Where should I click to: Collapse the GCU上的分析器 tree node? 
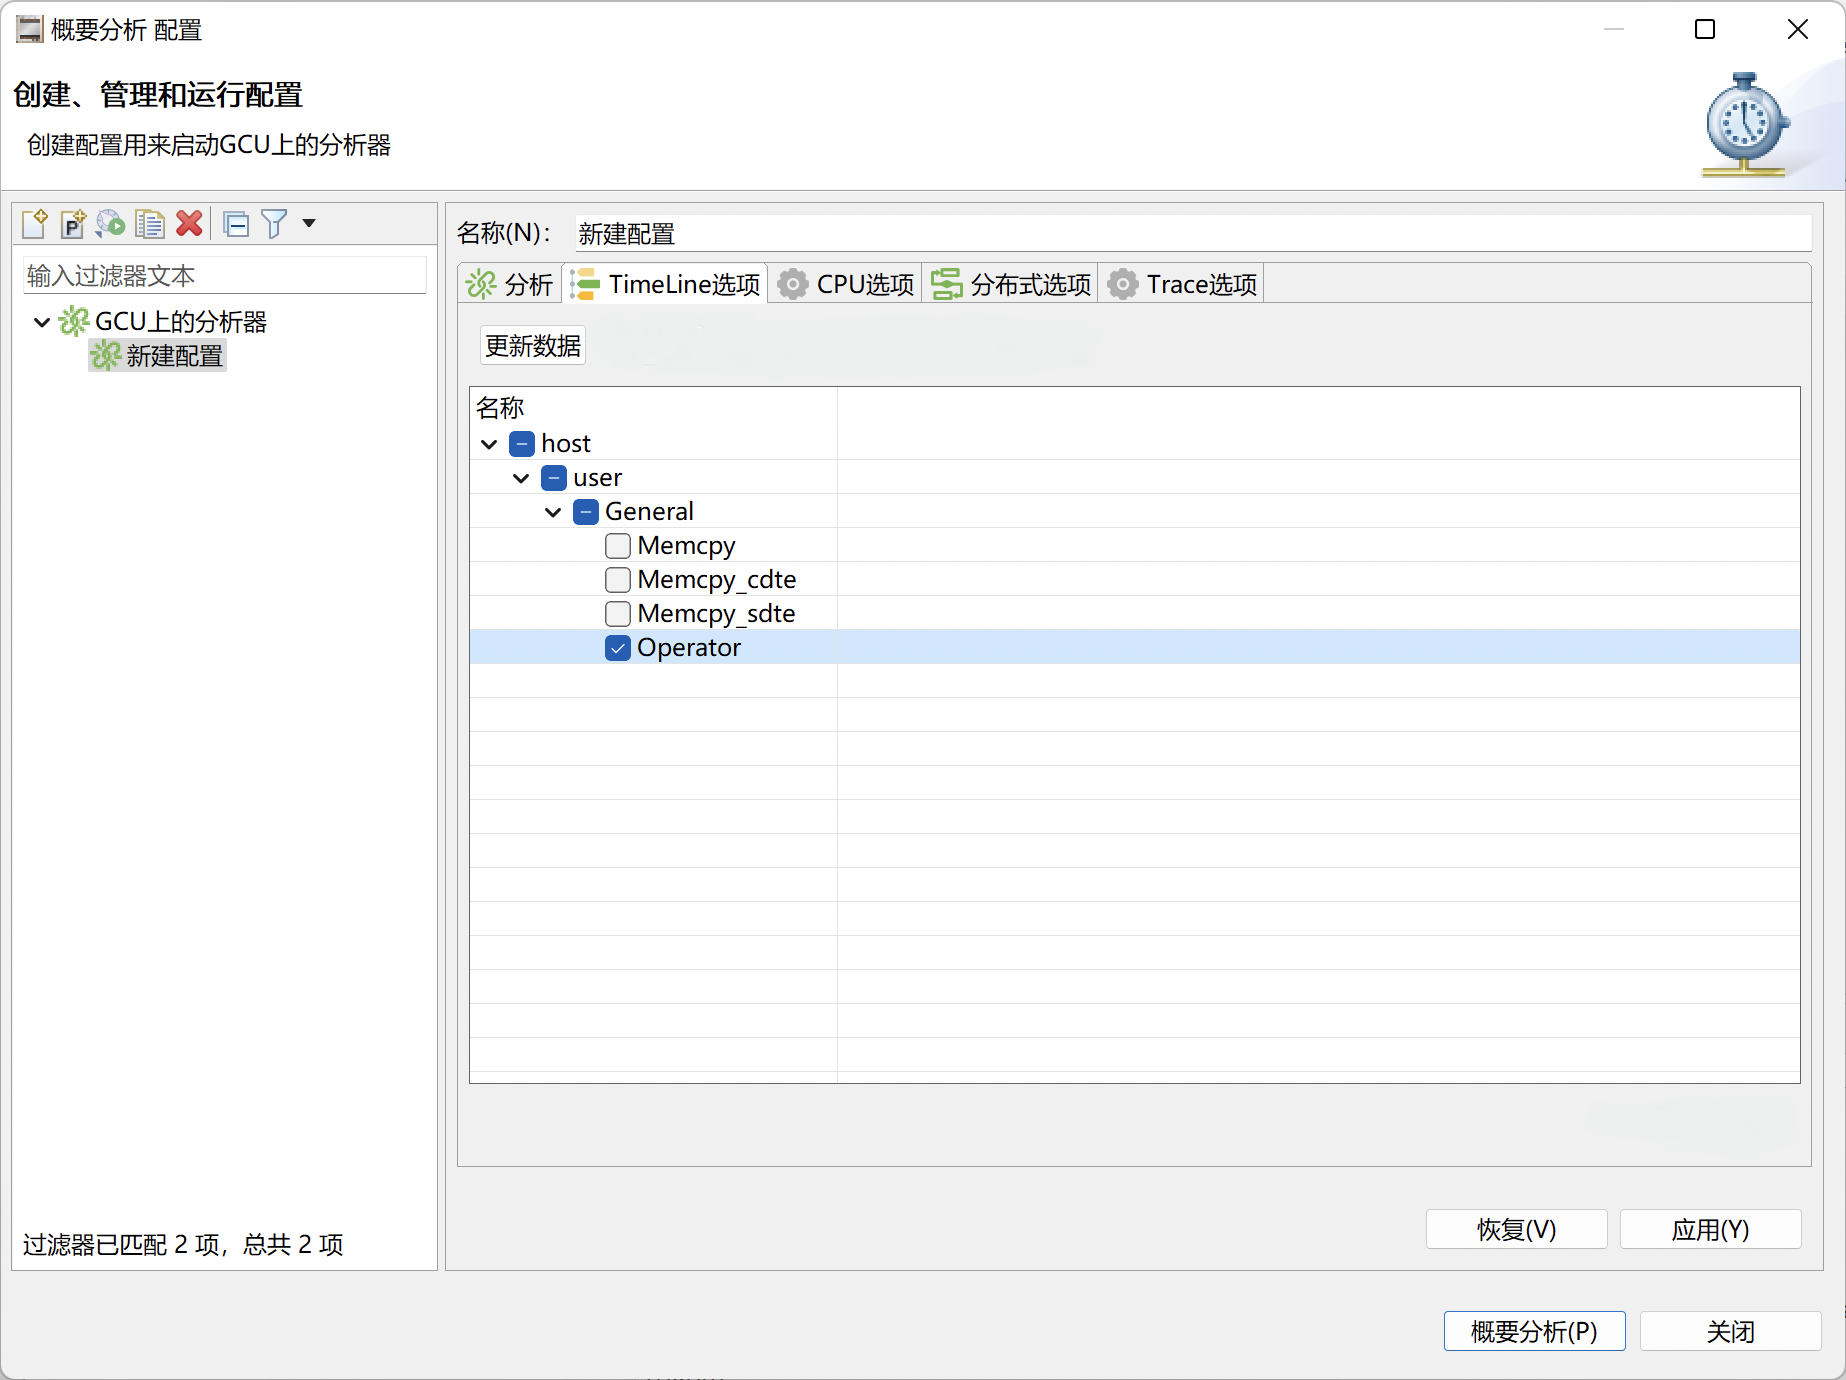pyautogui.click(x=42, y=322)
